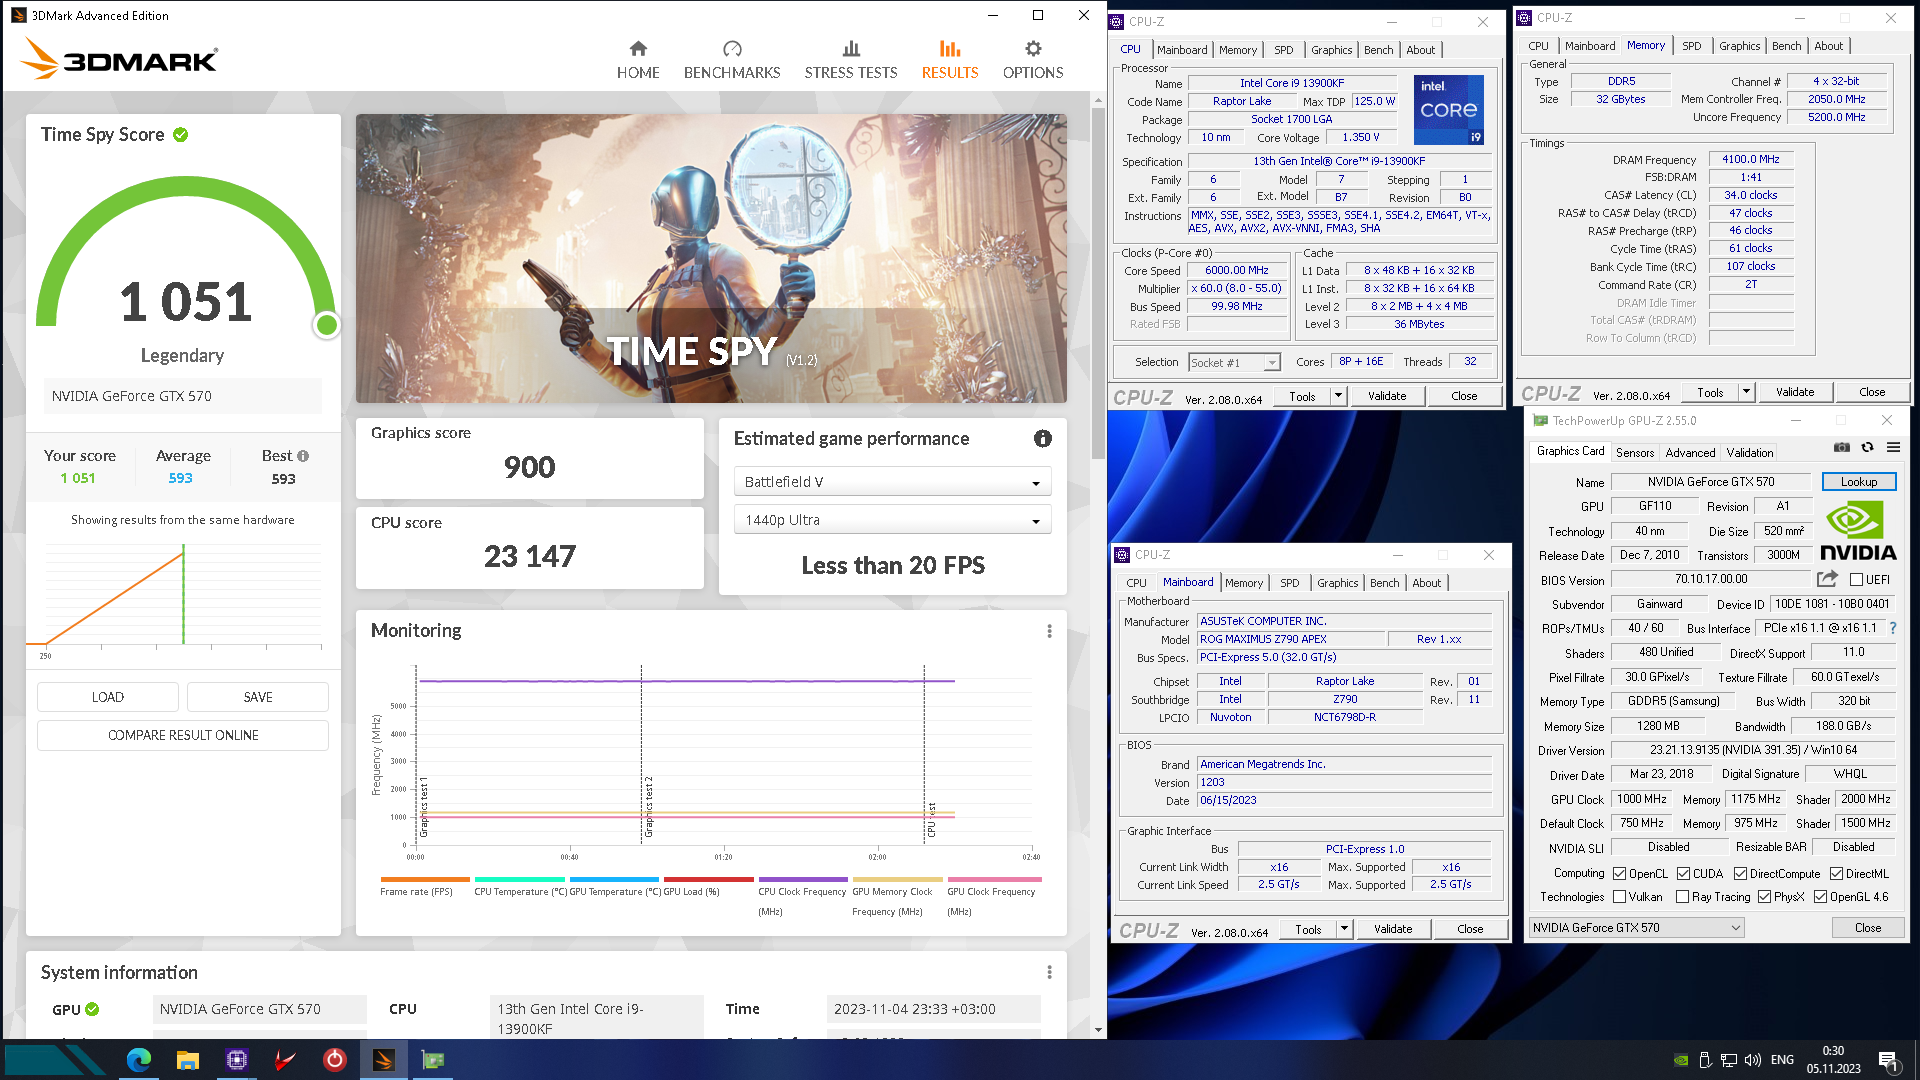Open the Monitoring panel three-dot menu
This screenshot has width=1920, height=1080.
[1049, 631]
